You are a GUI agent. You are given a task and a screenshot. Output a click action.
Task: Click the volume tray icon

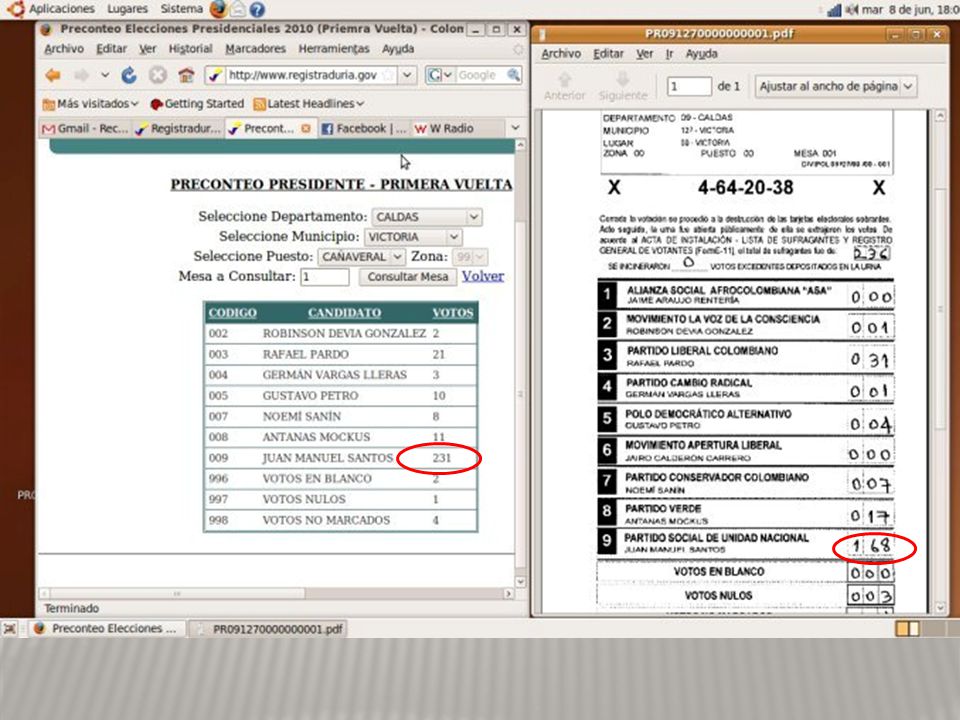pos(852,10)
